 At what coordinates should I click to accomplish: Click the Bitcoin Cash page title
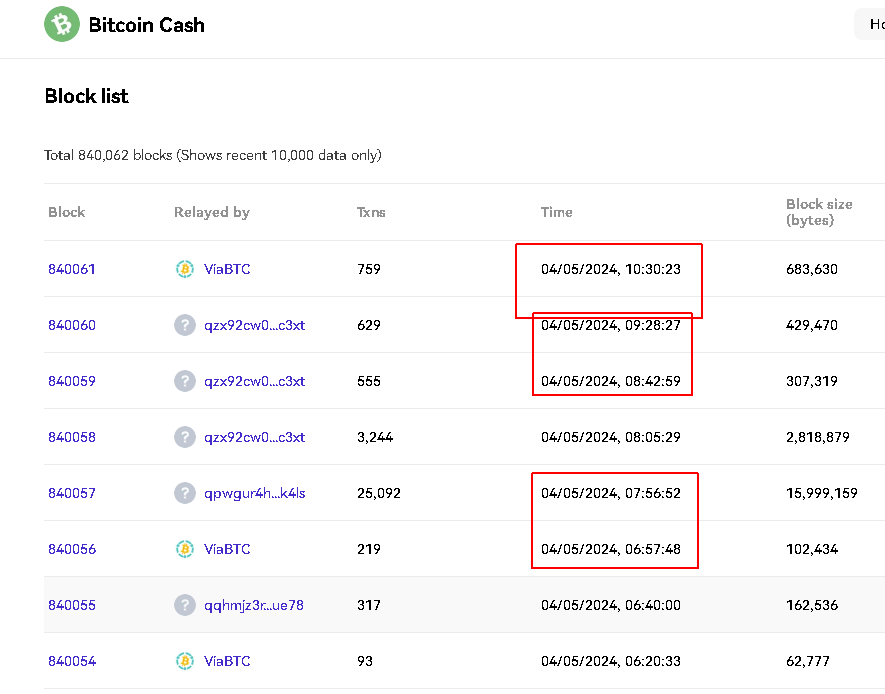tap(147, 25)
